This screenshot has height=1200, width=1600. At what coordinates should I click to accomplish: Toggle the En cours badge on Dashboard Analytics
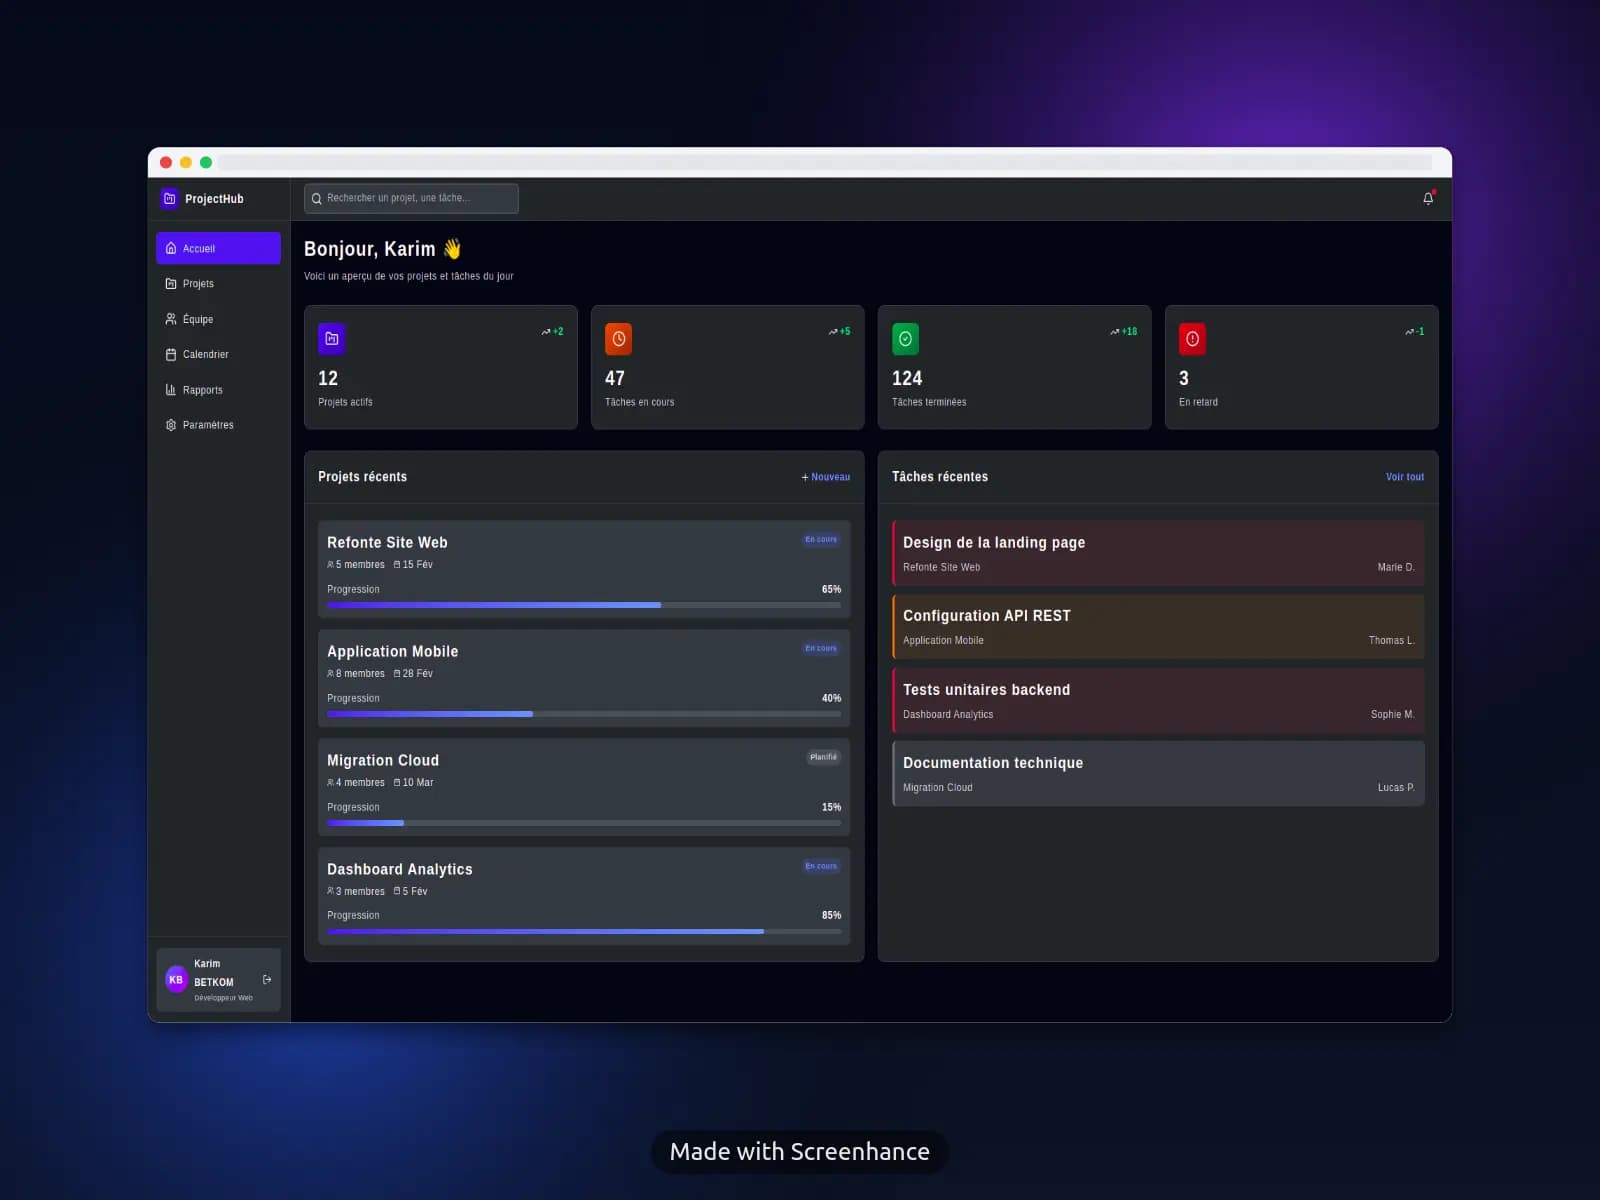(x=819, y=866)
